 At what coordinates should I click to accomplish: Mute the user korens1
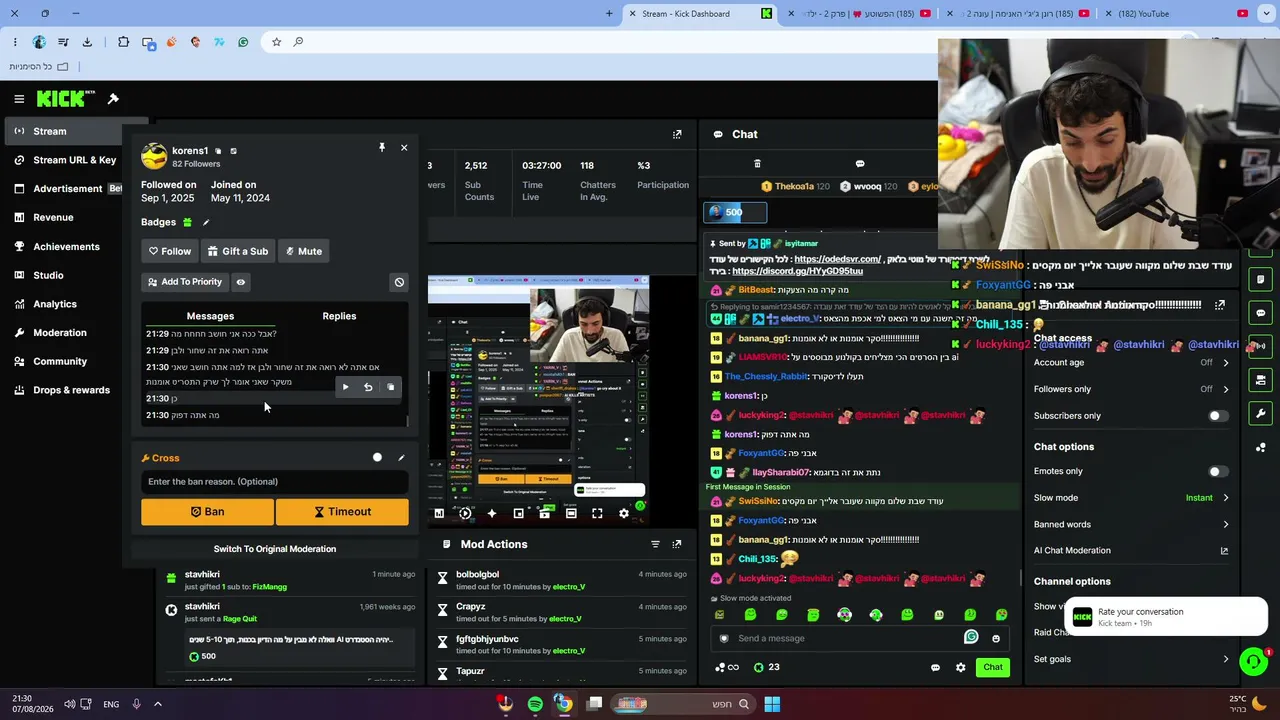pyautogui.click(x=303, y=251)
